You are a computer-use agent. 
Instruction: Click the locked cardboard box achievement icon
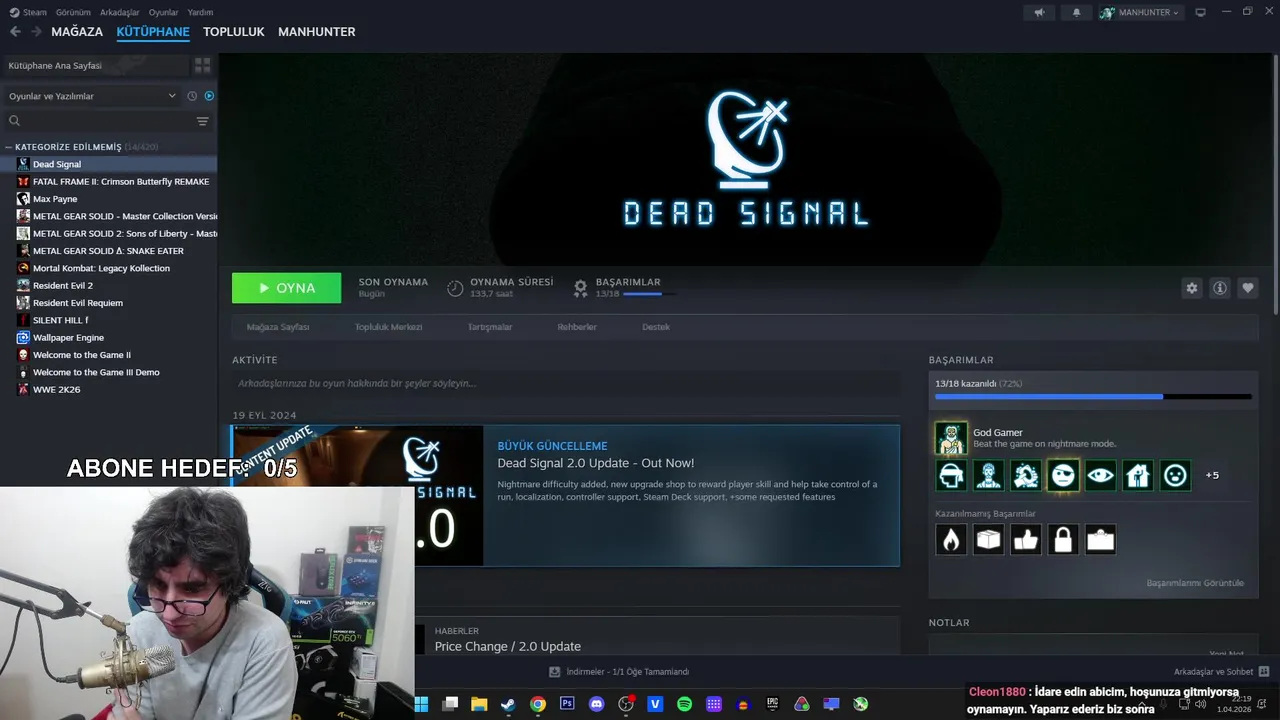tap(988, 540)
